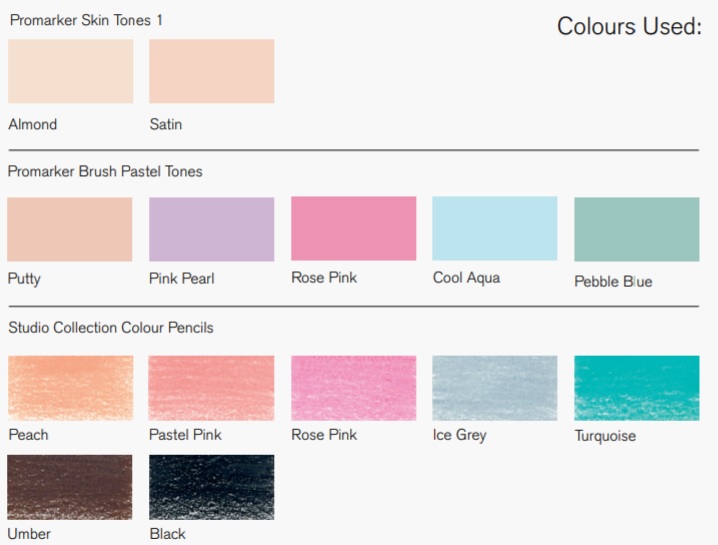Pick the Putty pastel swatch
Image resolution: width=718 pixels, height=545 pixels.
[x=70, y=229]
